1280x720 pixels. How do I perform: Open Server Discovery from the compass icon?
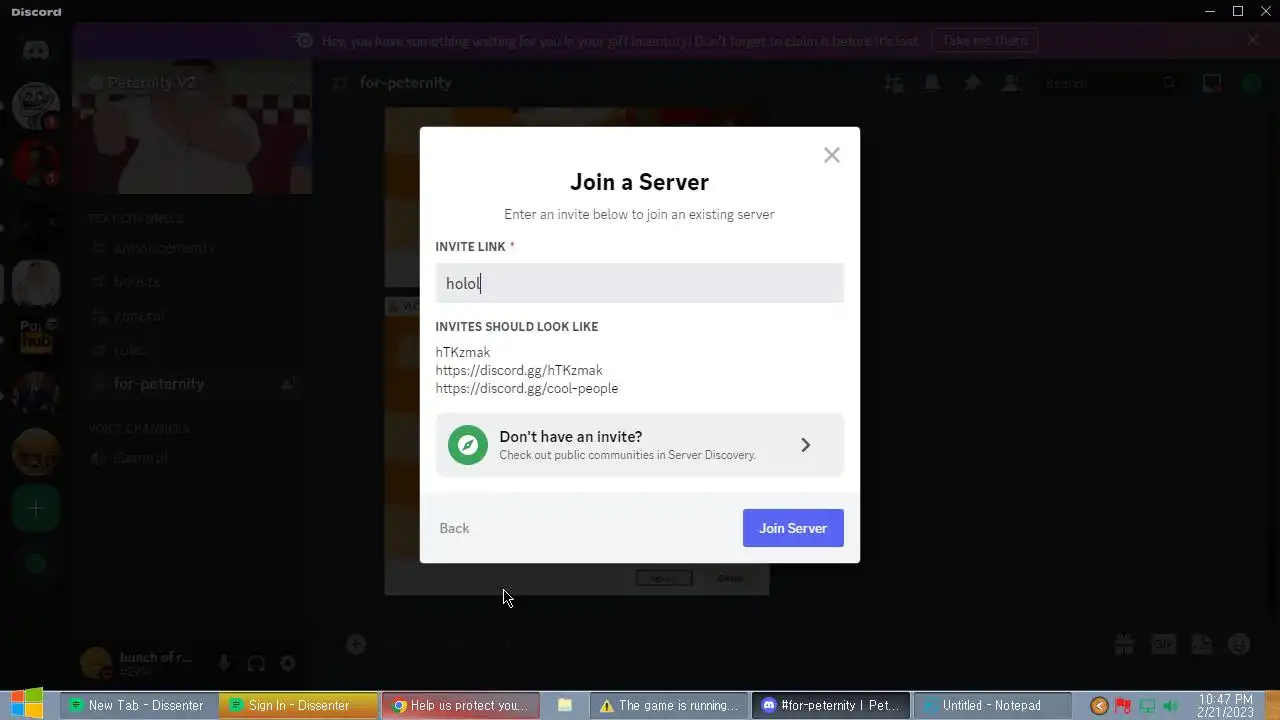[x=468, y=445]
